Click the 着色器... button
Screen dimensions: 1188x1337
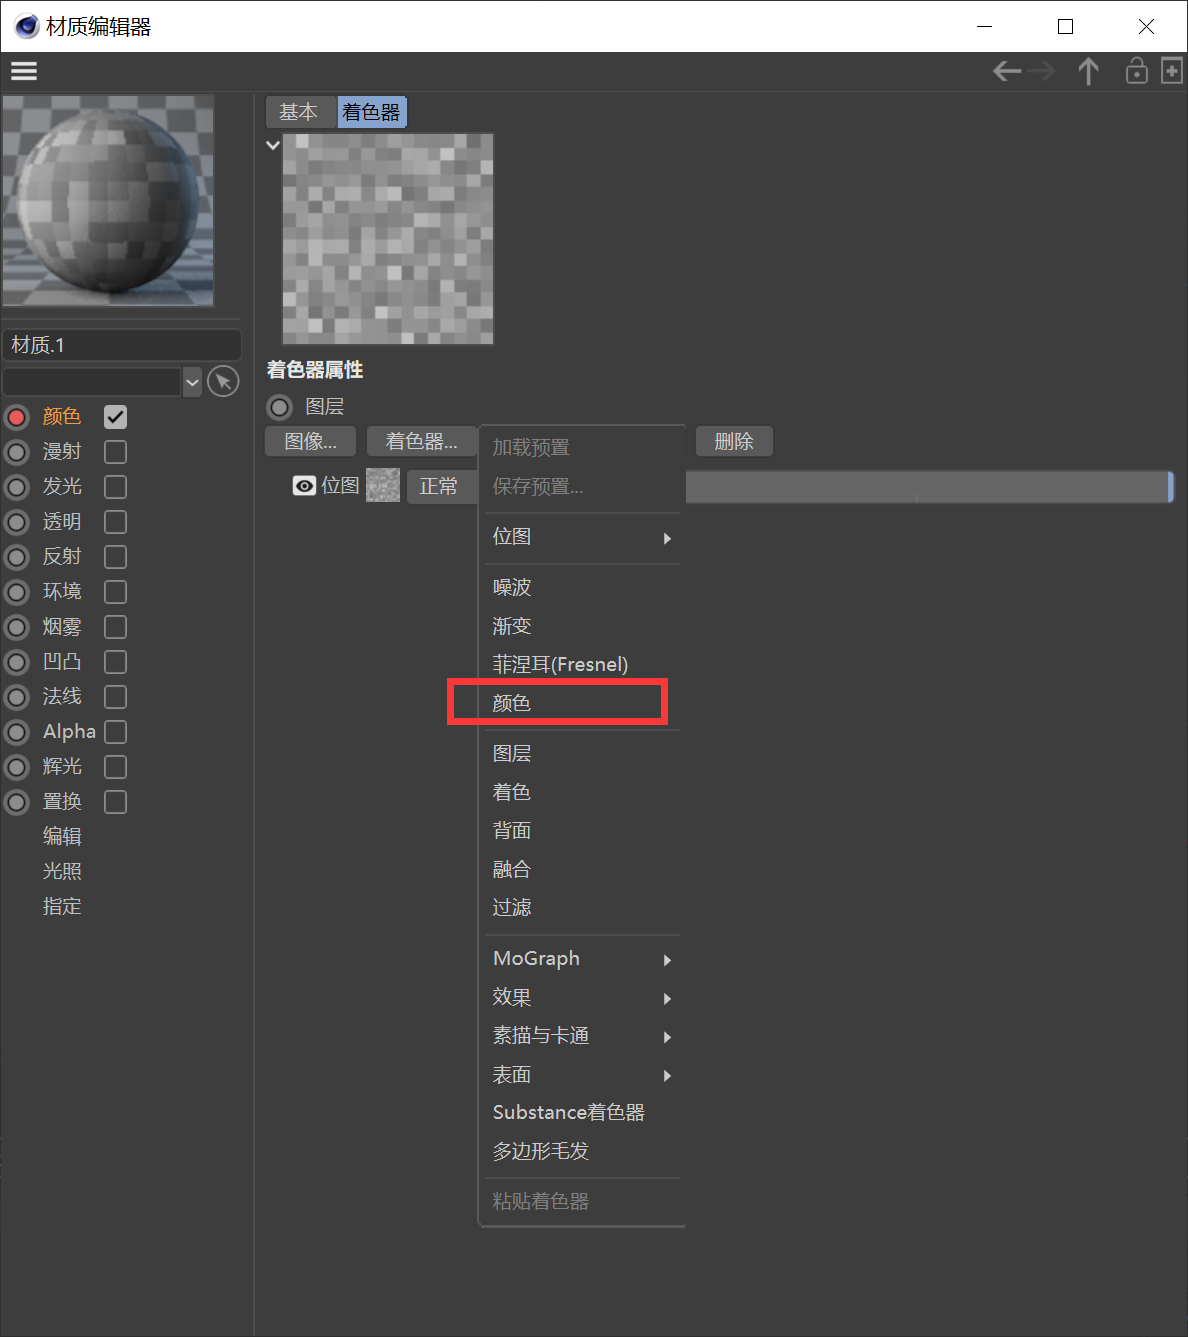pyautogui.click(x=421, y=441)
